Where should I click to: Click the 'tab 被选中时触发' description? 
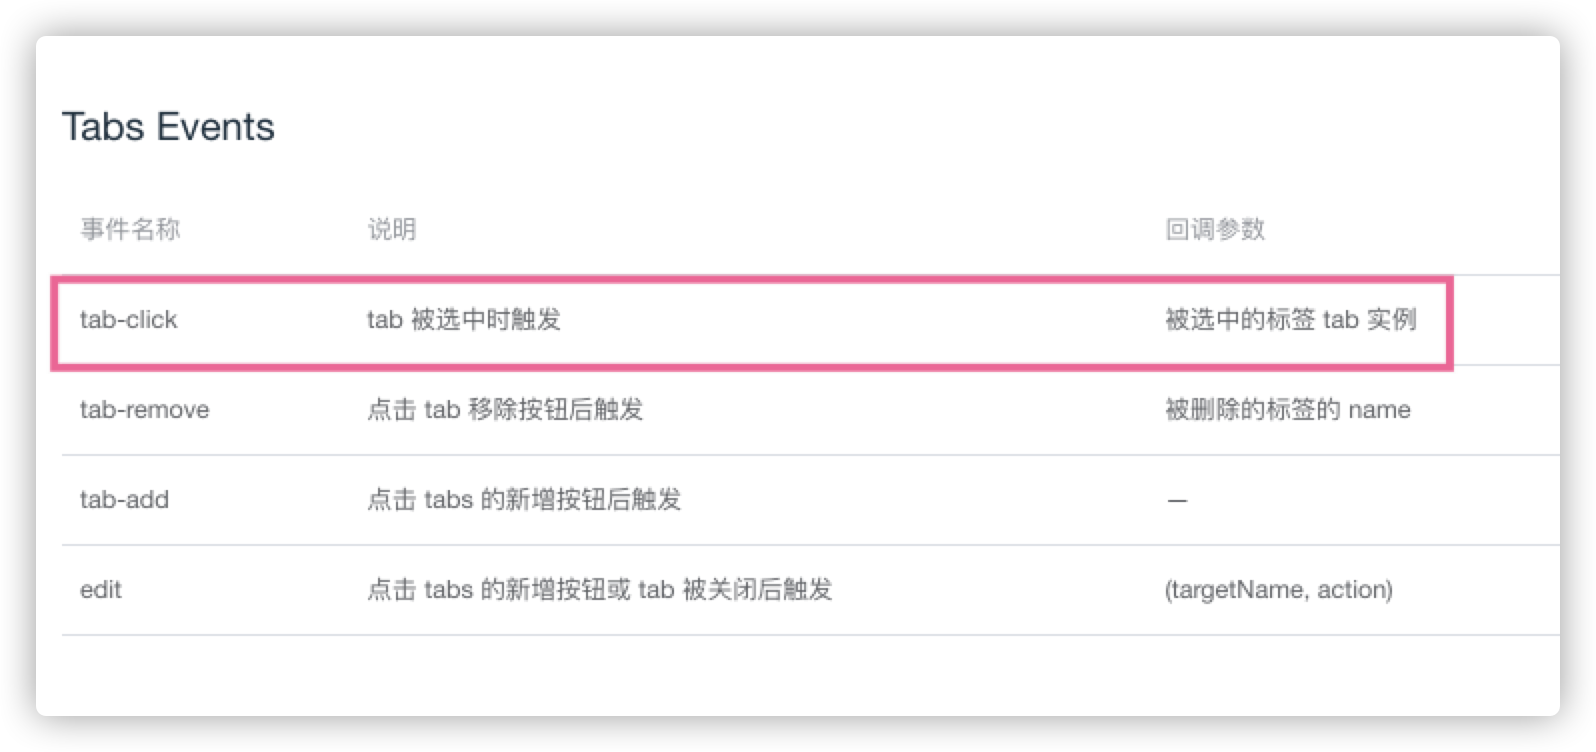click(x=464, y=320)
